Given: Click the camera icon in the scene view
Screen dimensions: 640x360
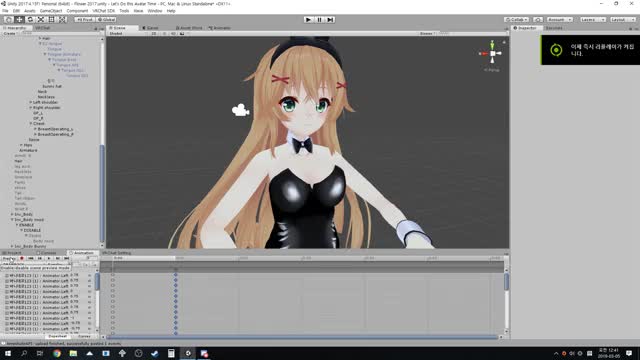Looking at the screenshot, I should click(x=240, y=109).
